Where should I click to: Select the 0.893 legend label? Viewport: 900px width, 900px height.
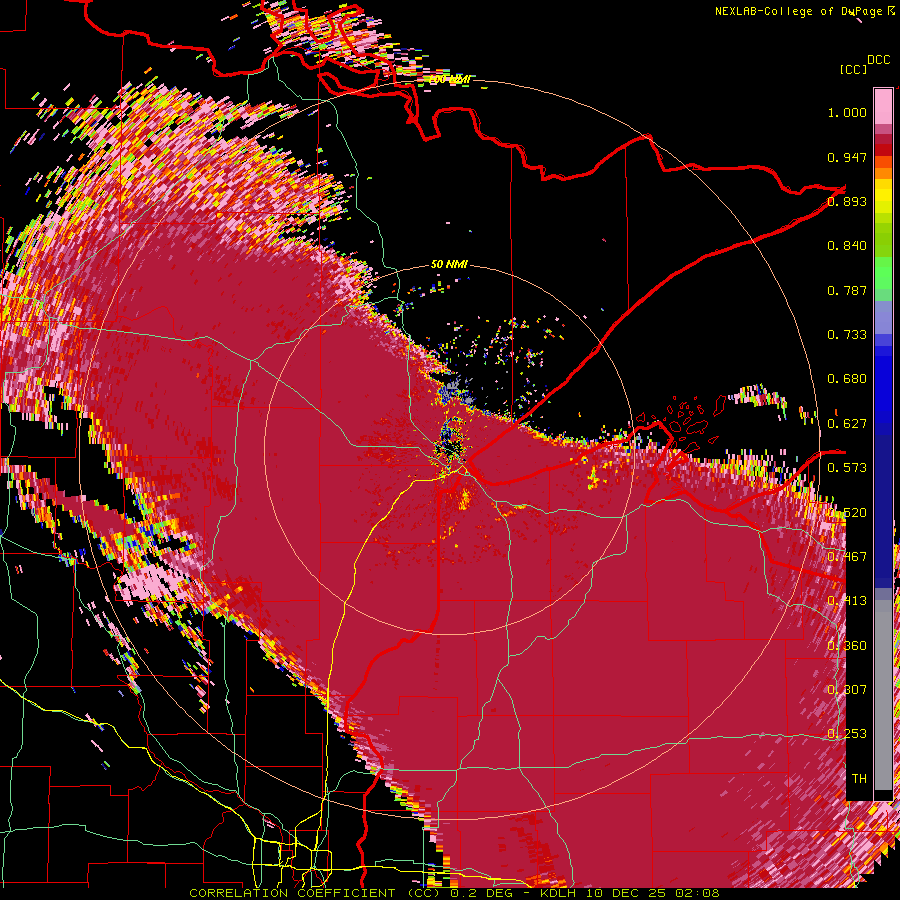(847, 201)
